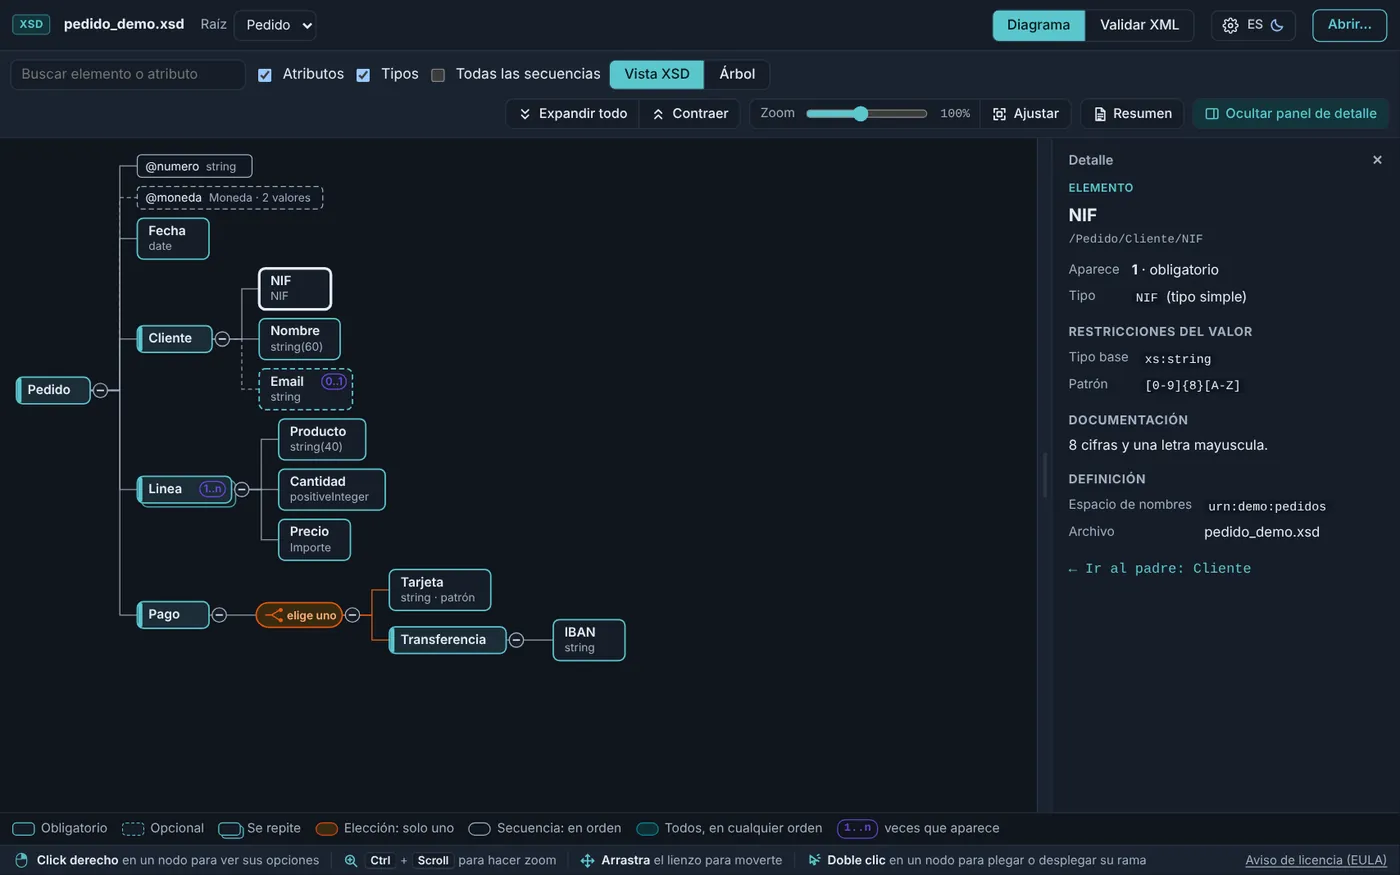This screenshot has height=875, width=1400.
Task: Select the Precio Importe node
Action: pos(314,540)
